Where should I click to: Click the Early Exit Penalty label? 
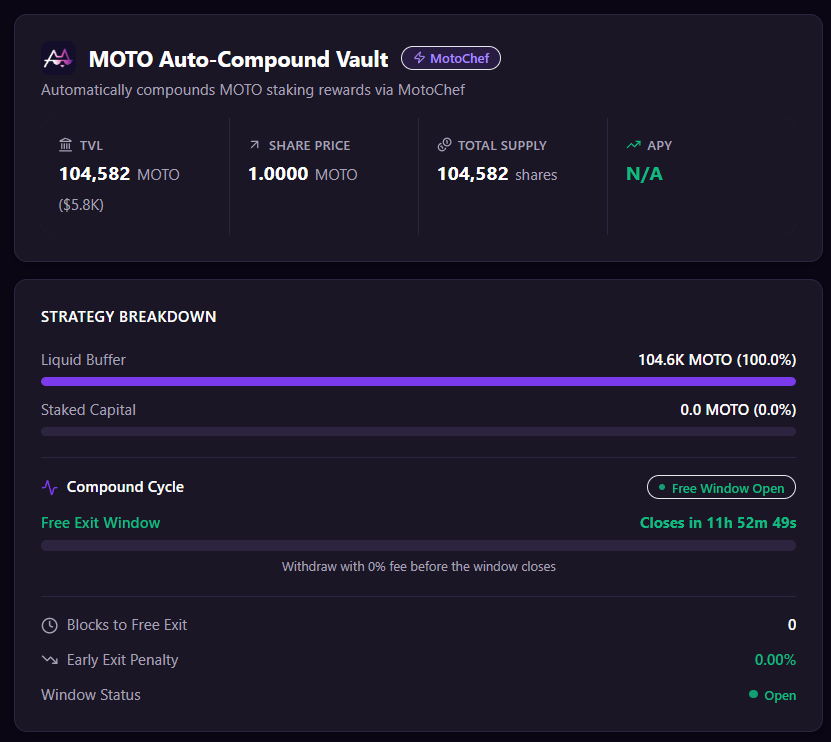122,660
